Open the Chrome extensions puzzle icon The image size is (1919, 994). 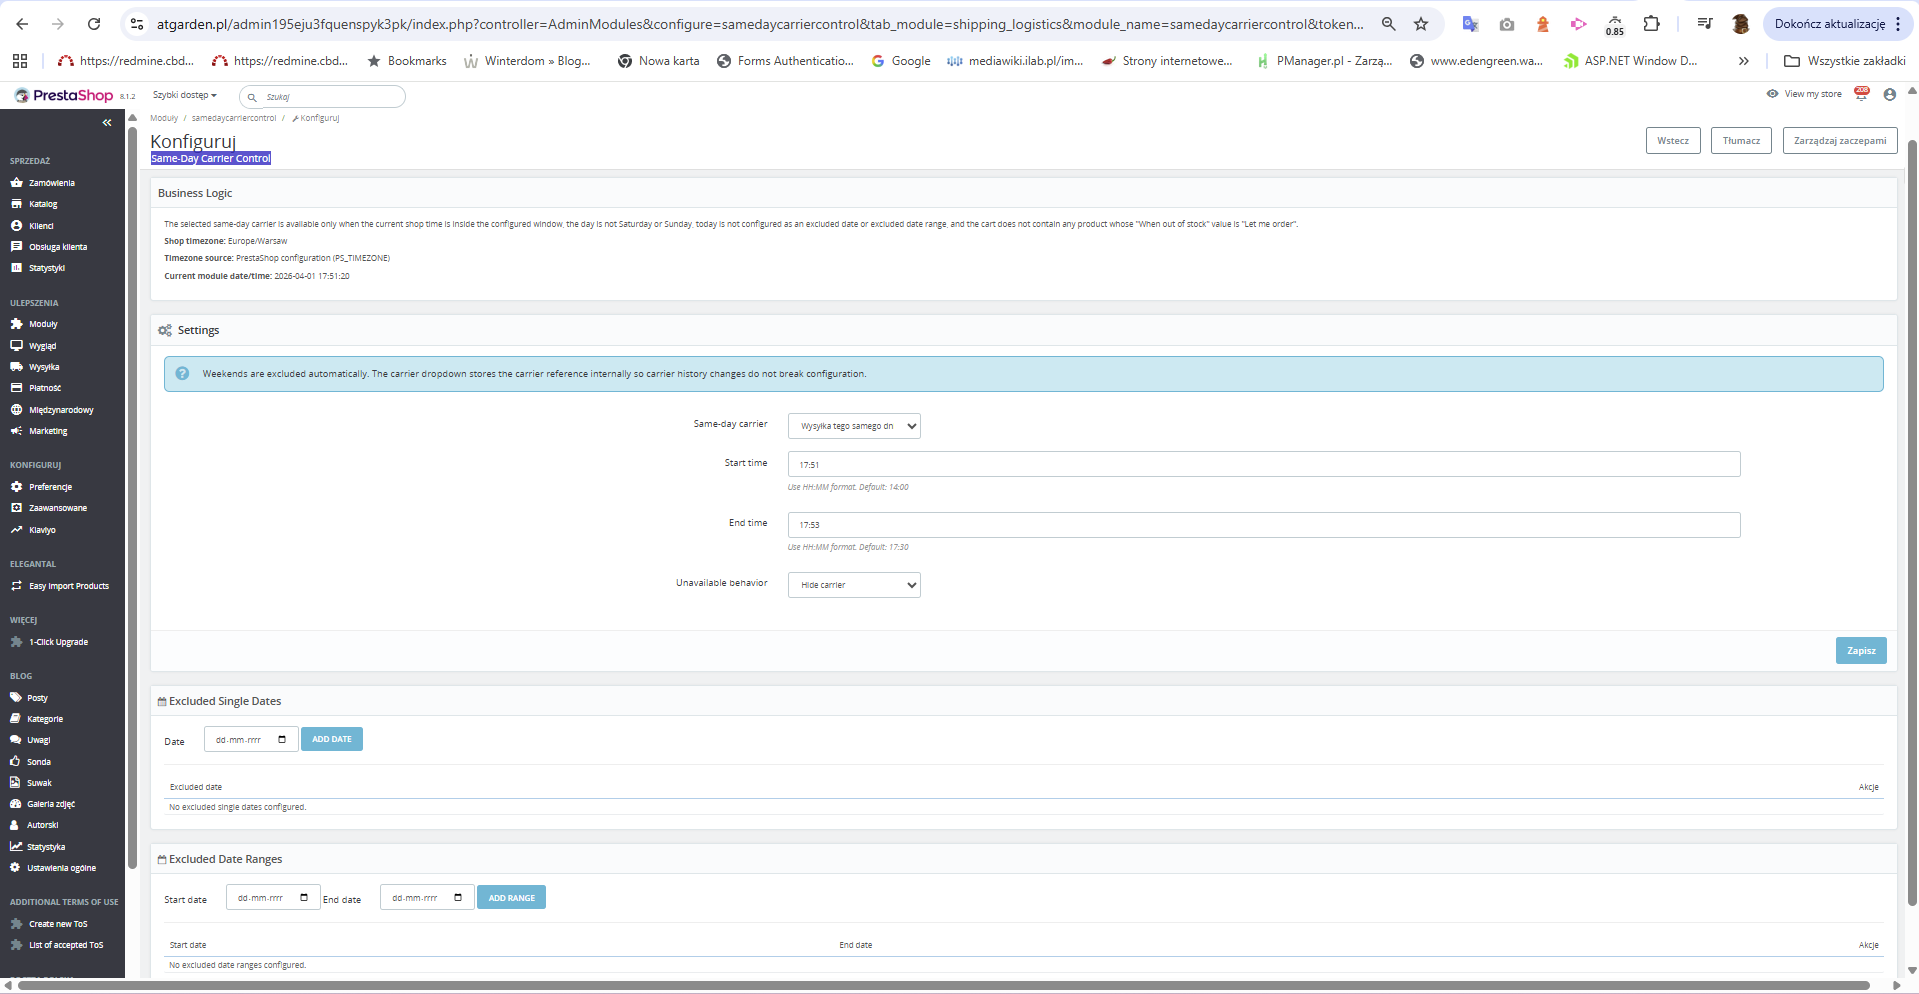pyautogui.click(x=1652, y=24)
